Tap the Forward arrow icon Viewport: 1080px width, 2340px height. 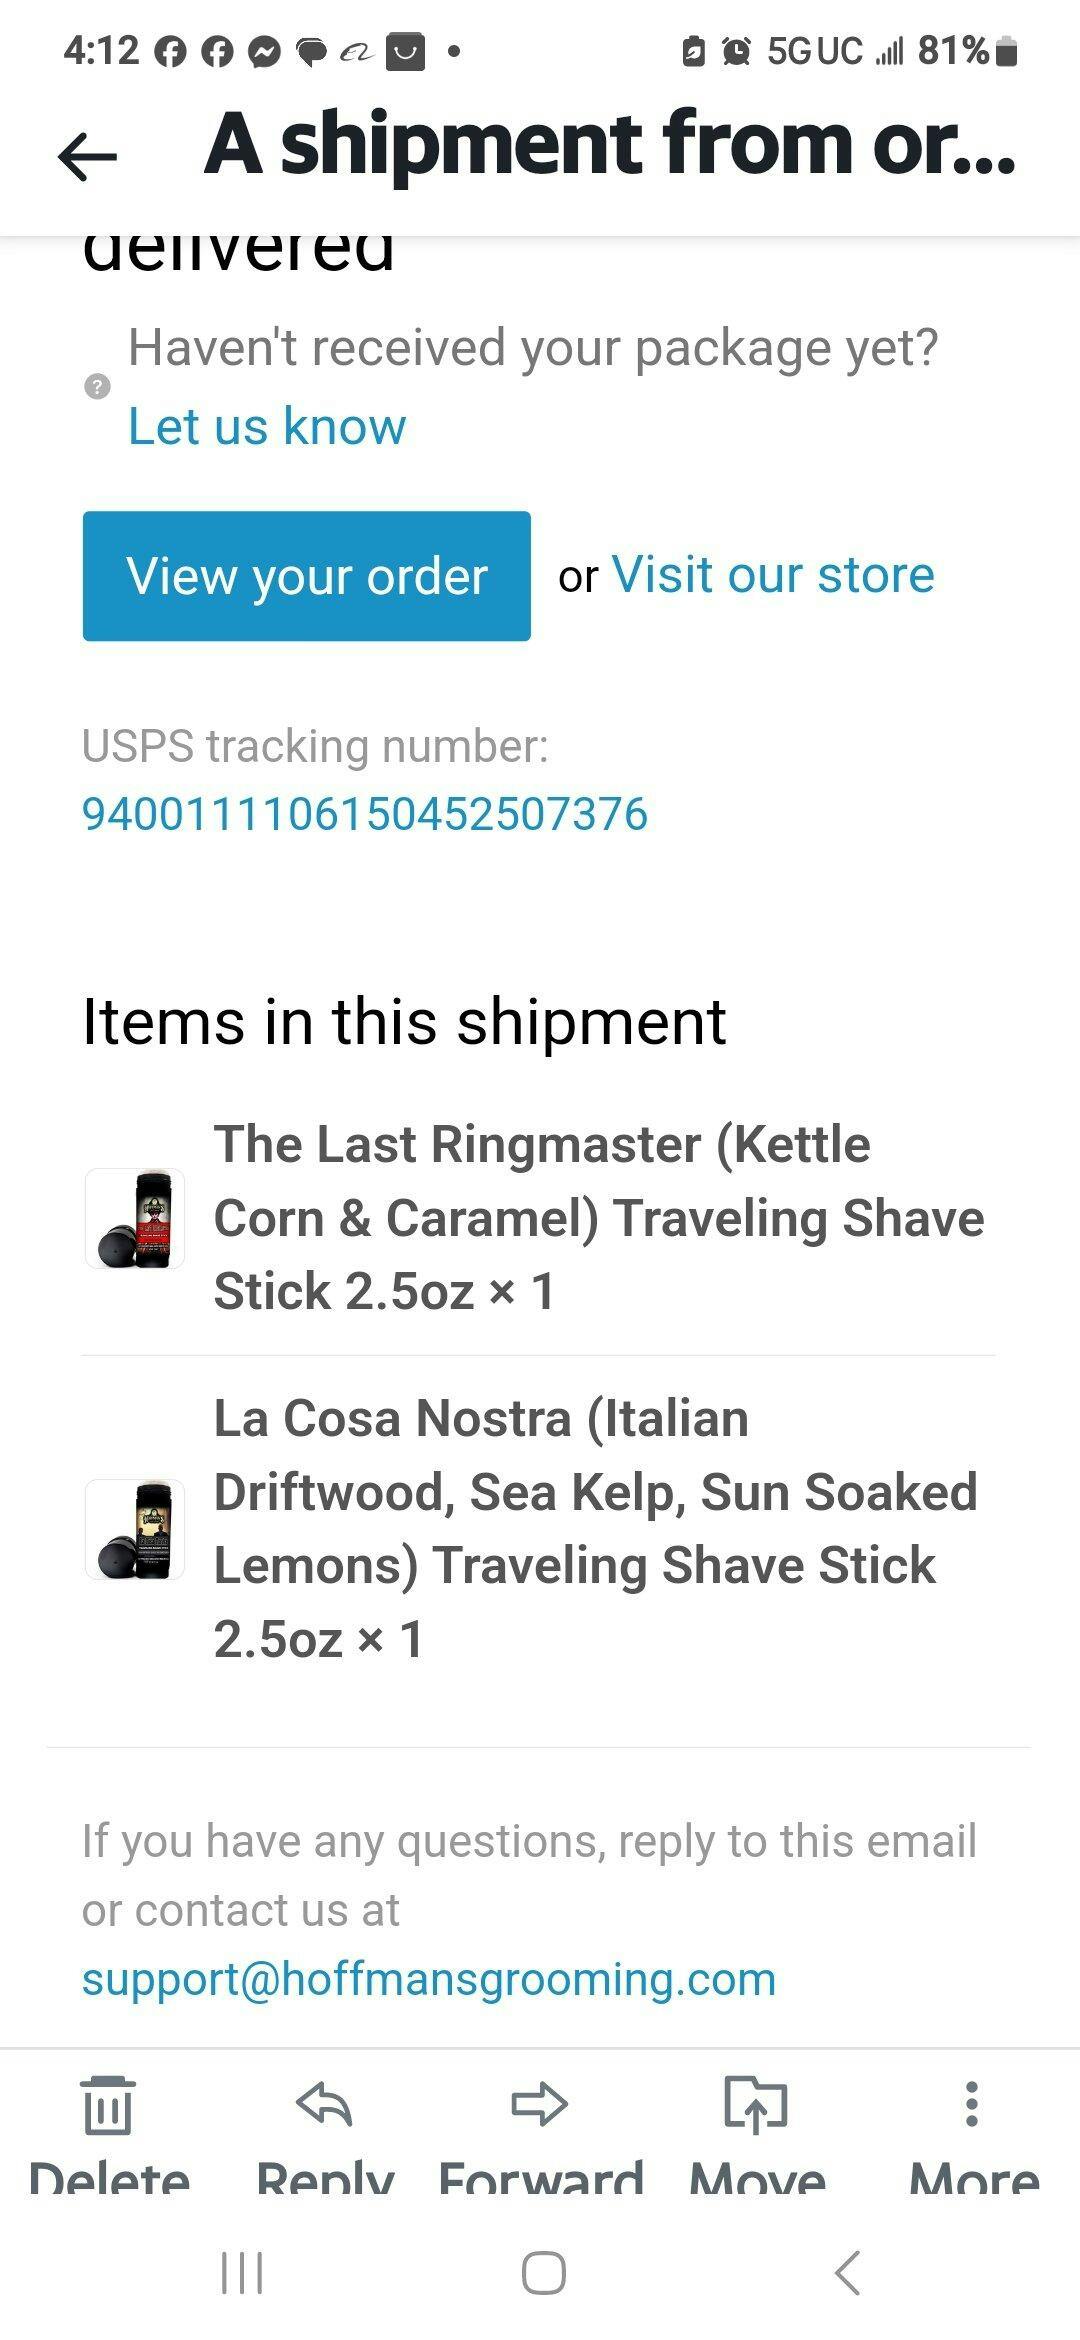[540, 2104]
